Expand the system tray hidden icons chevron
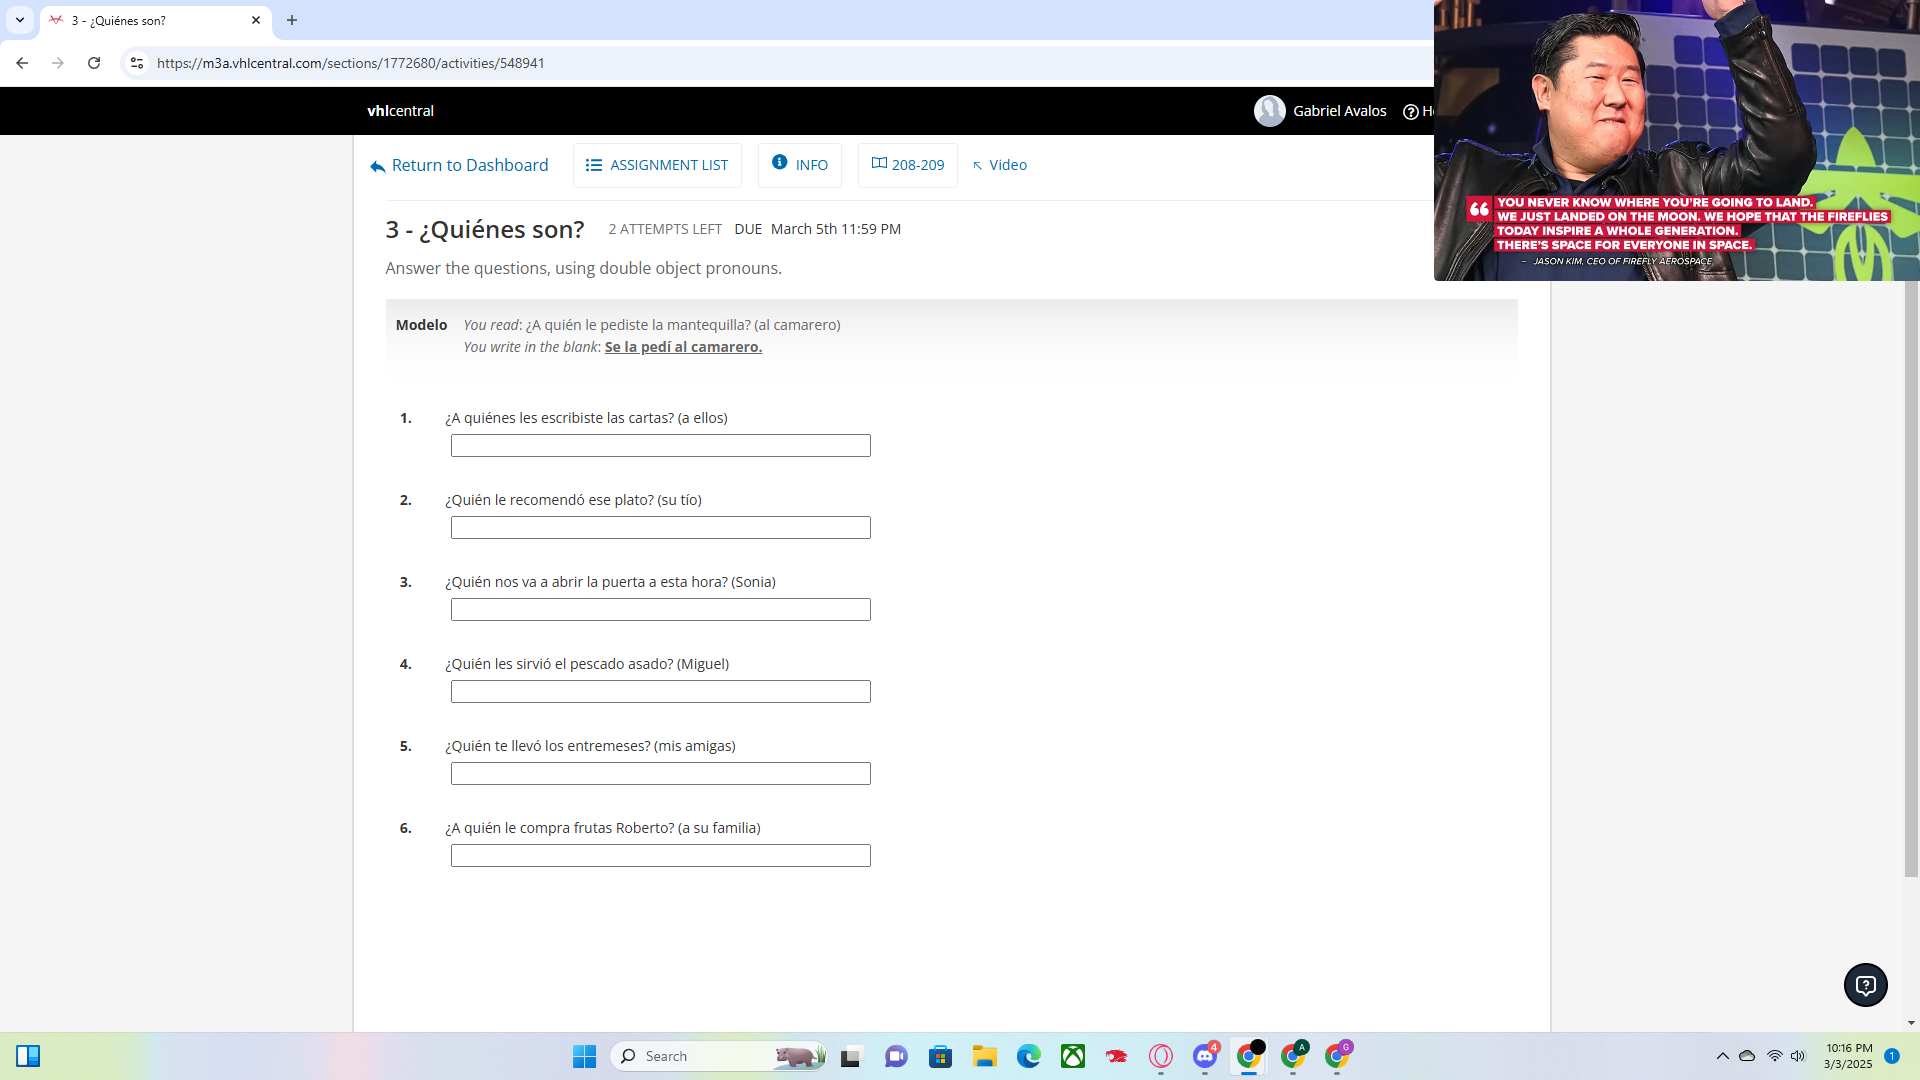This screenshot has width=1920, height=1080. 1722,1056
